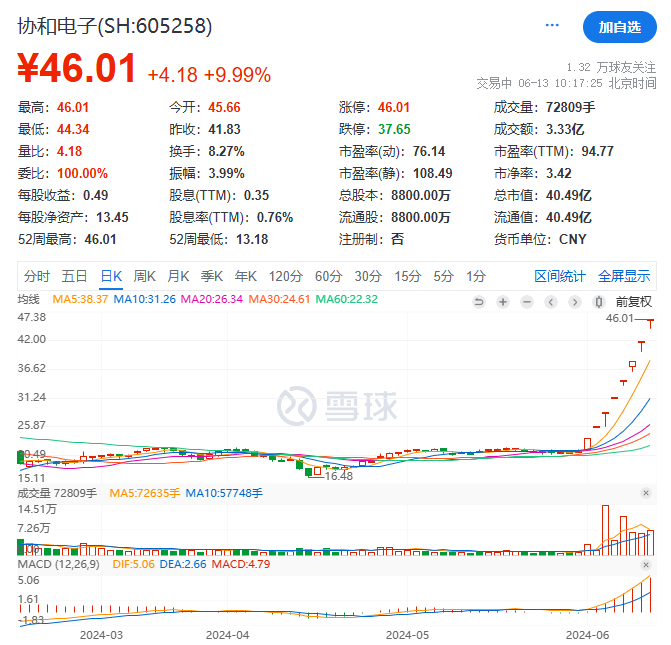671x645 pixels.
Task: Click the 46.01 high price marker on chart
Action: click(619, 318)
